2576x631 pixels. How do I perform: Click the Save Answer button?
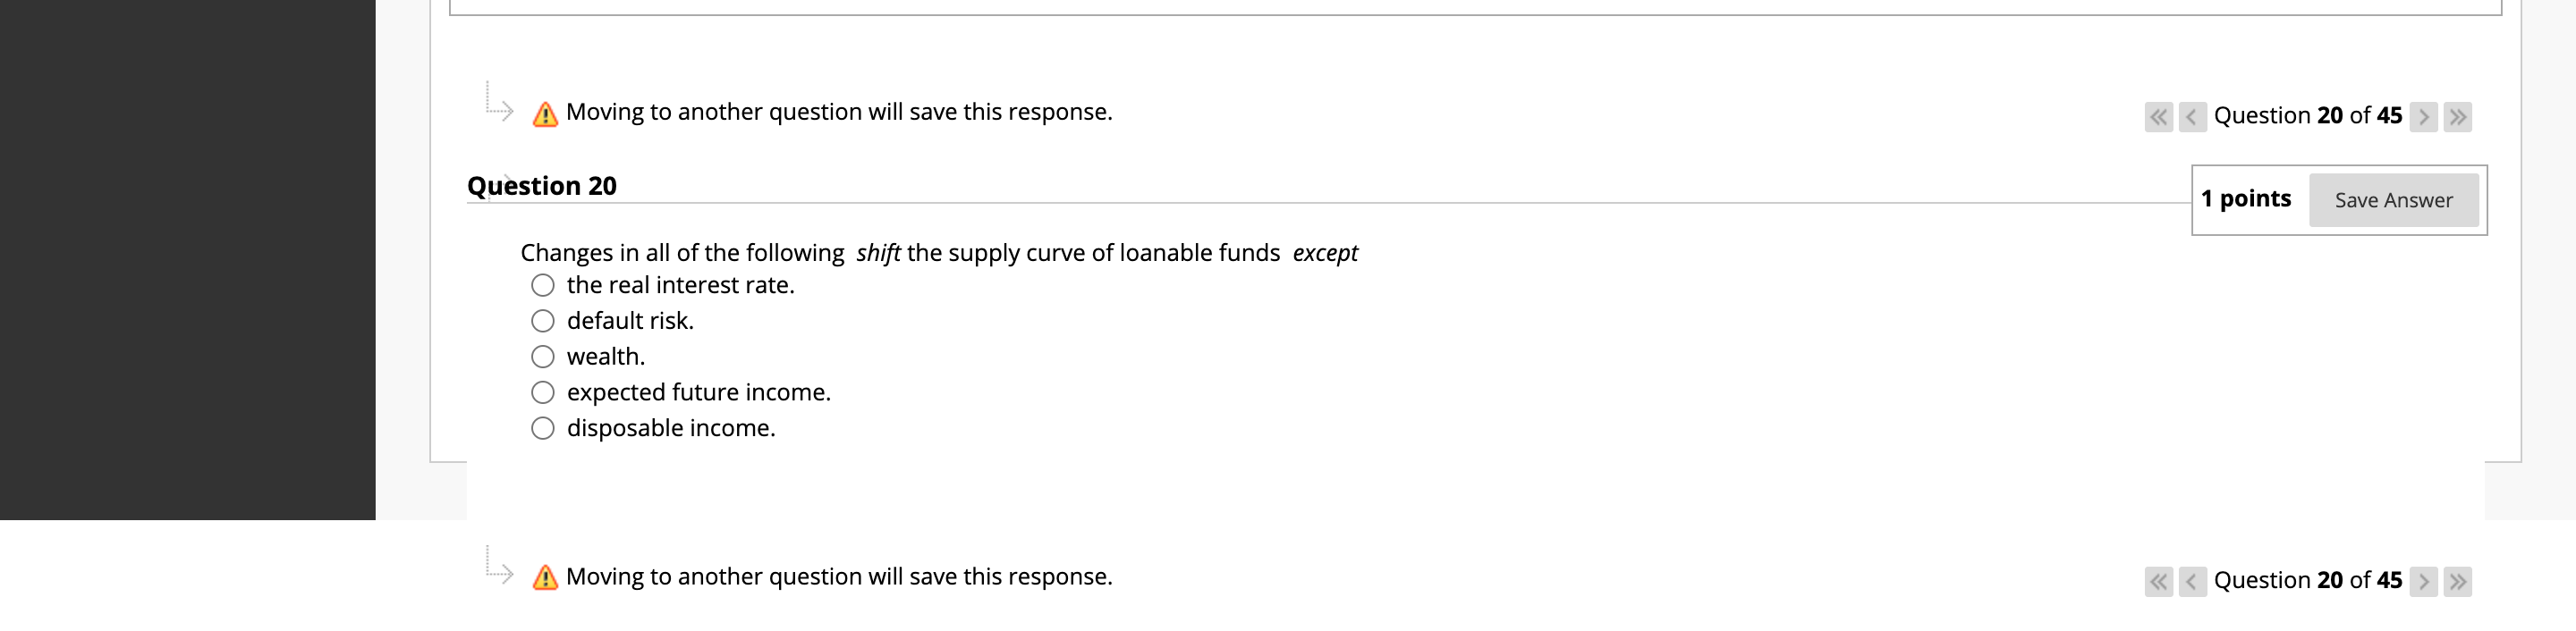(2394, 200)
